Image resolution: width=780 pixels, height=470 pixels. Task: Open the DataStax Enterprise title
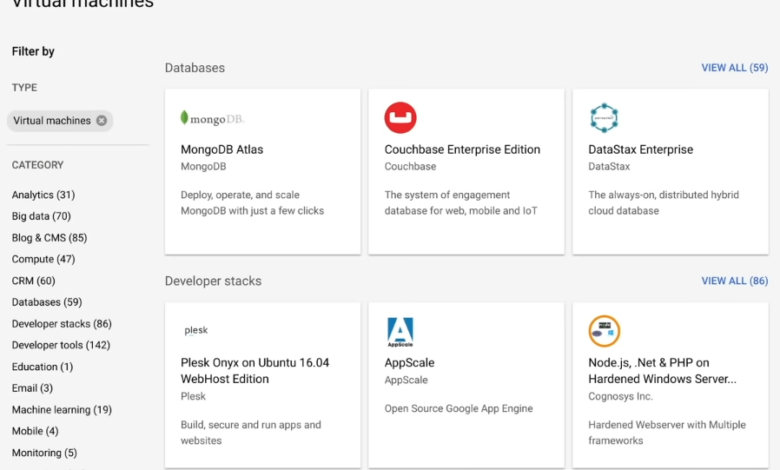pyautogui.click(x=640, y=150)
